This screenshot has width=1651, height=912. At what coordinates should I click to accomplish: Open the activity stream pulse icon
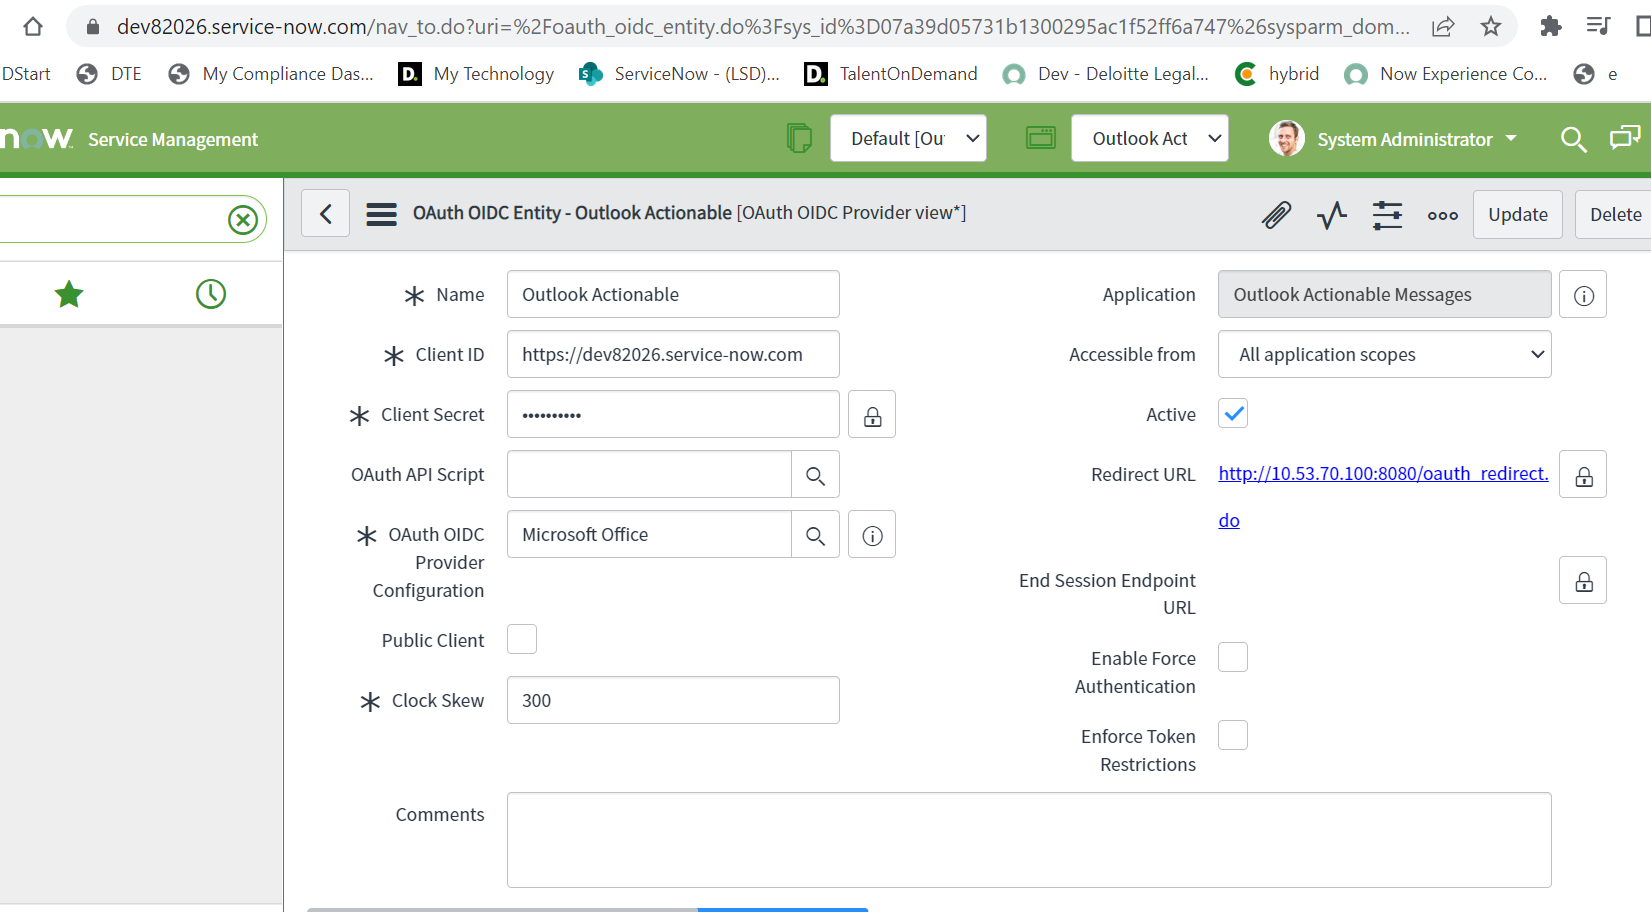[1332, 214]
